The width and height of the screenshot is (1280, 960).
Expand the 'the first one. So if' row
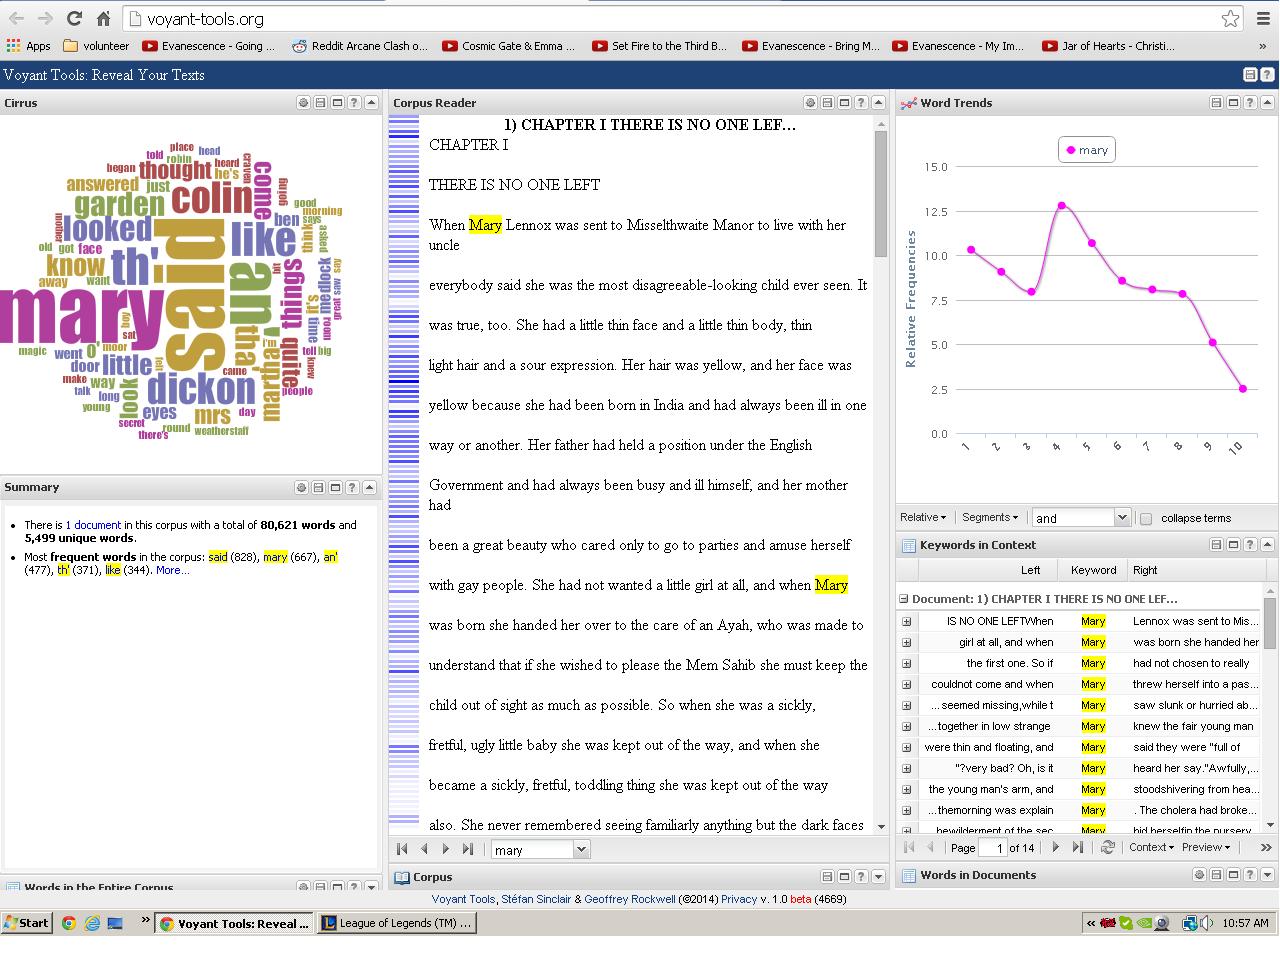pos(907,663)
